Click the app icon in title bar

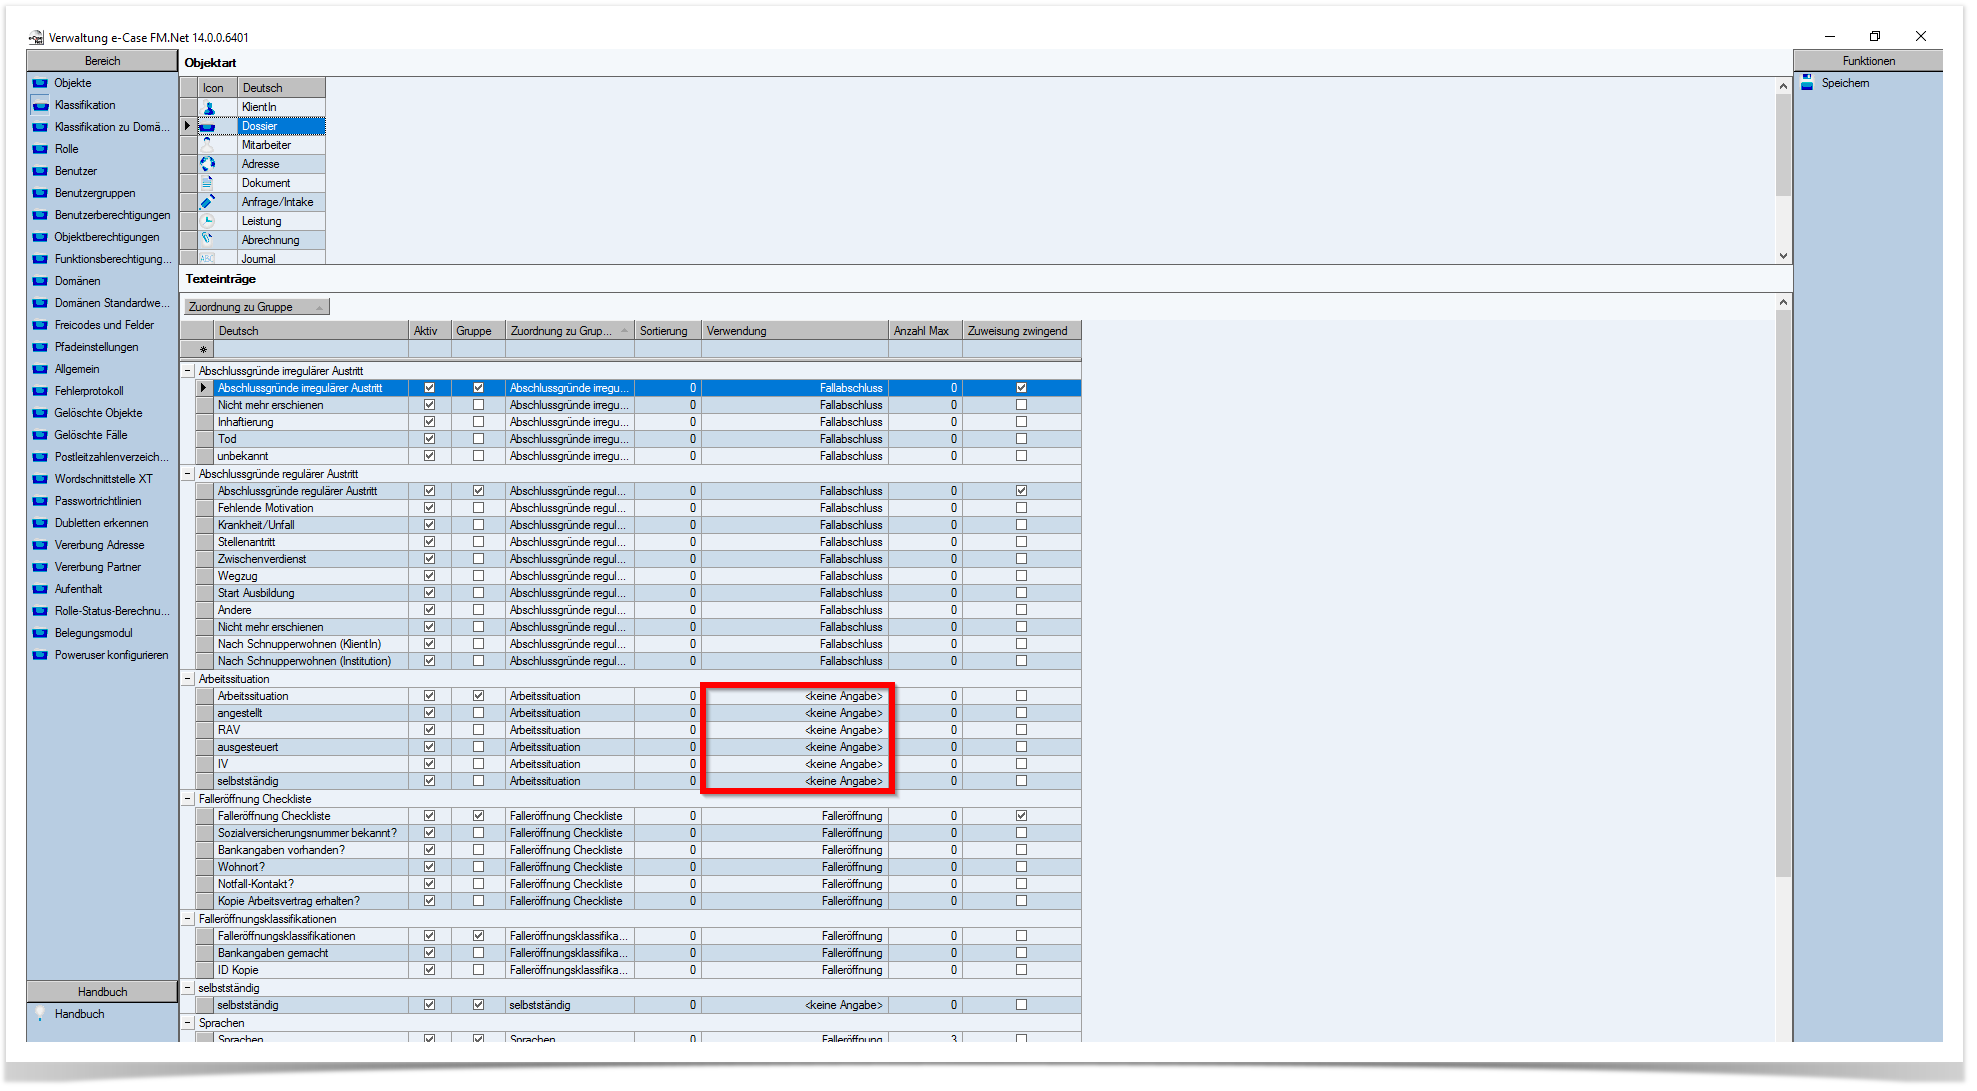click(37, 38)
